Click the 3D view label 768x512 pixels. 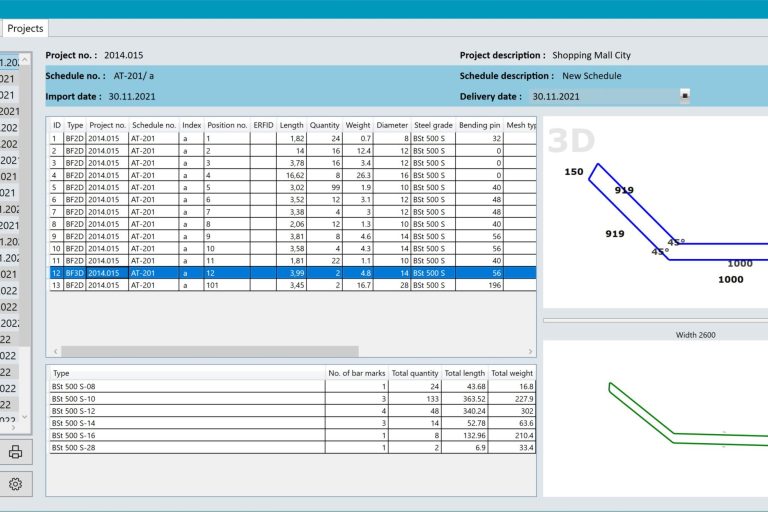(x=571, y=142)
